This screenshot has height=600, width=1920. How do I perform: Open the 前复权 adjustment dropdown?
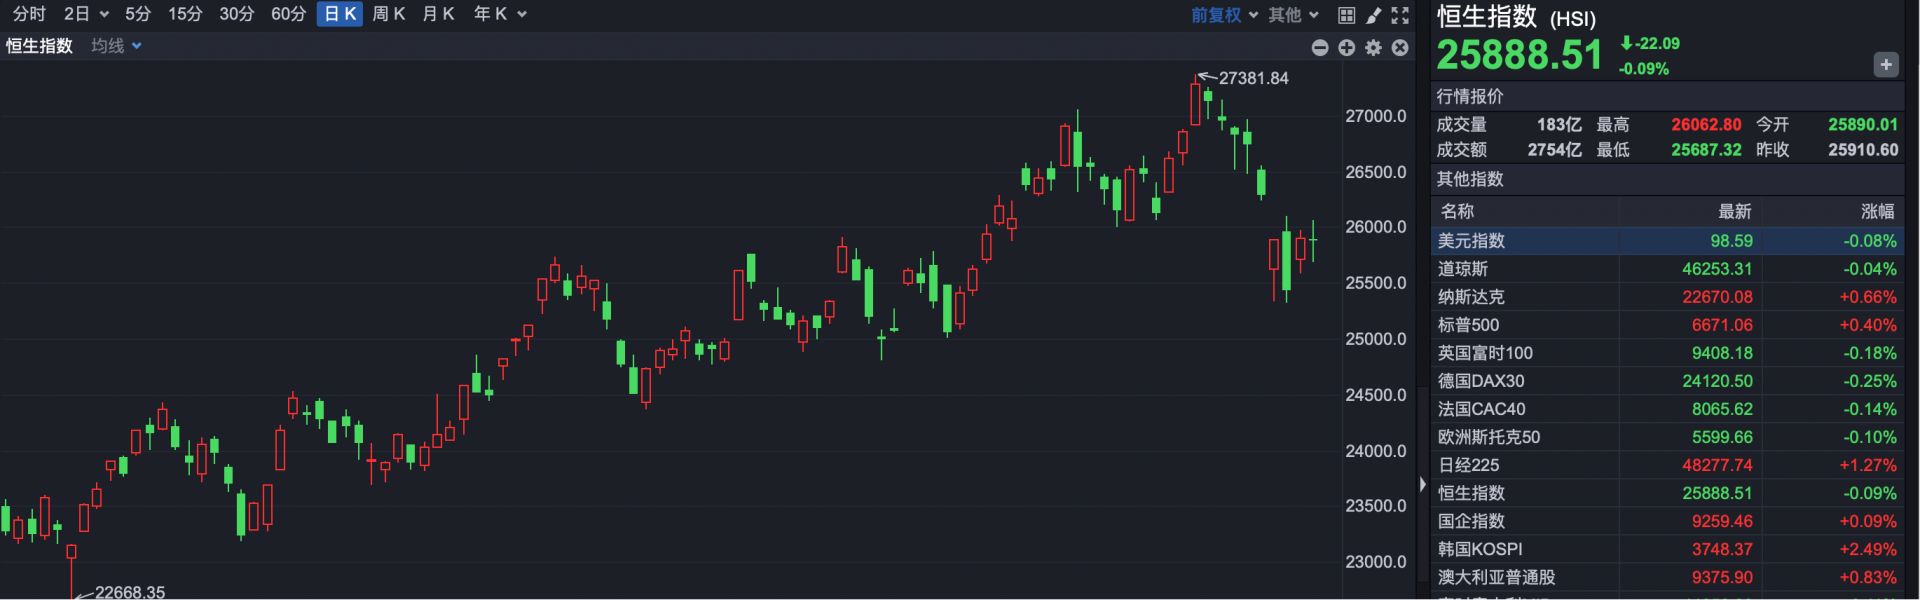tap(1224, 15)
